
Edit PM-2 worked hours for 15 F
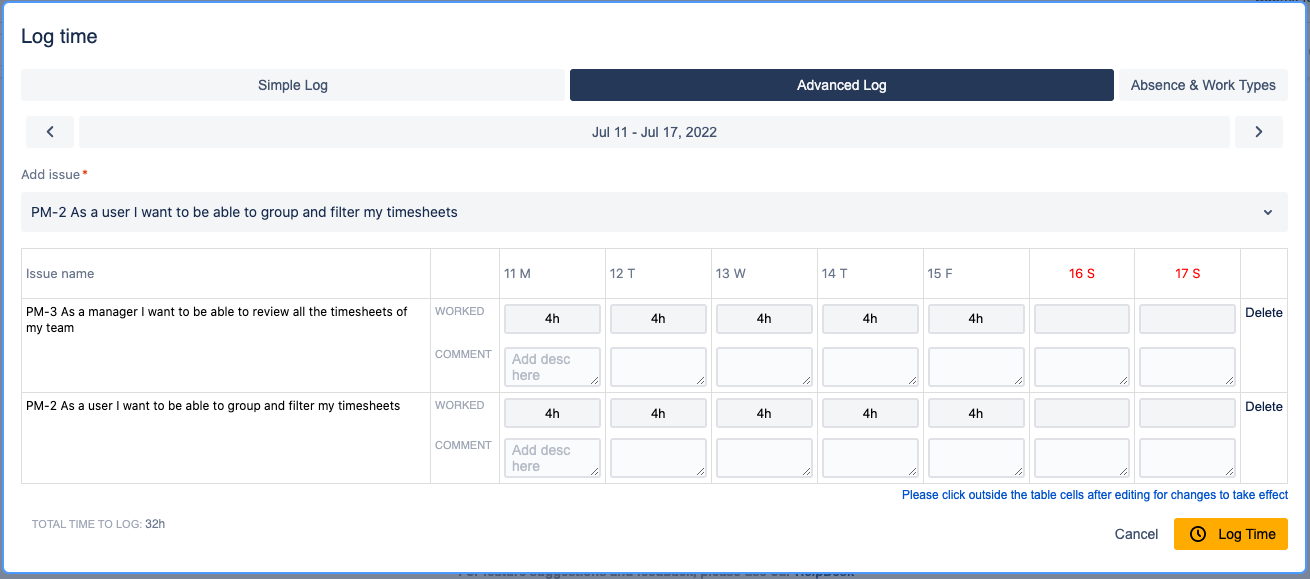coord(976,413)
